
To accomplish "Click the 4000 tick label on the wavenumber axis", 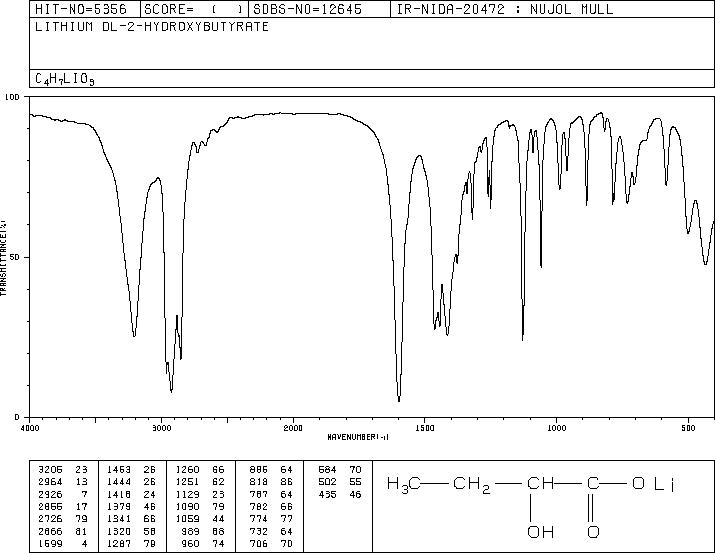I will 30,428.
